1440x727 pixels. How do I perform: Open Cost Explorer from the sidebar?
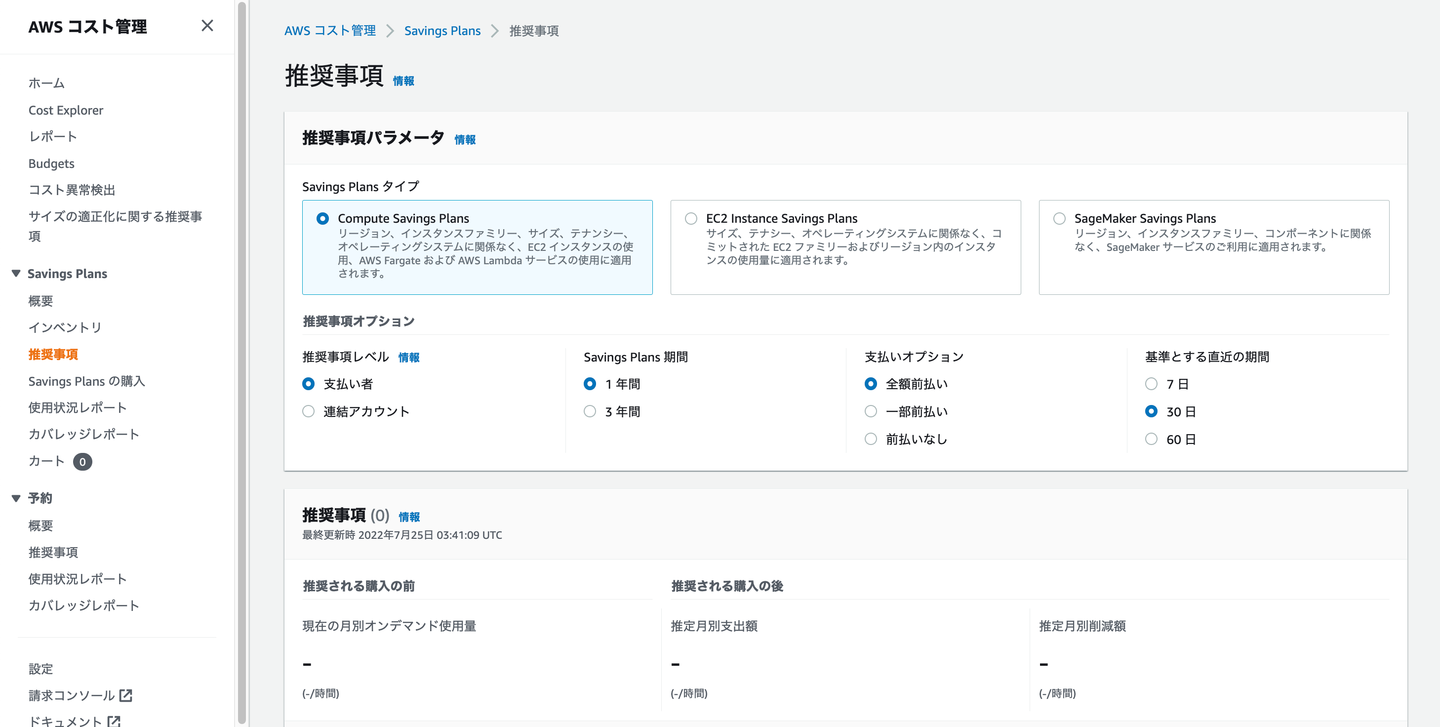click(65, 109)
